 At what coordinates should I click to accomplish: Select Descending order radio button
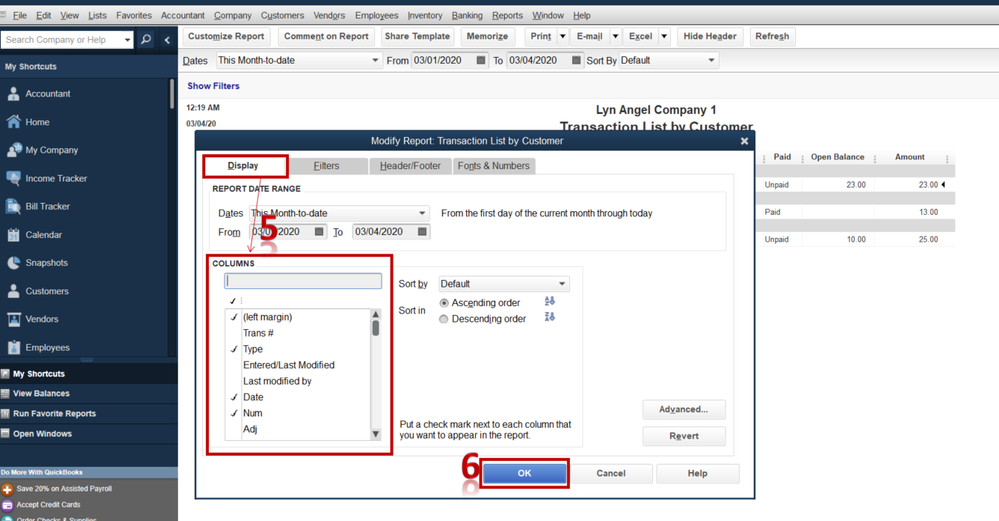(x=443, y=319)
